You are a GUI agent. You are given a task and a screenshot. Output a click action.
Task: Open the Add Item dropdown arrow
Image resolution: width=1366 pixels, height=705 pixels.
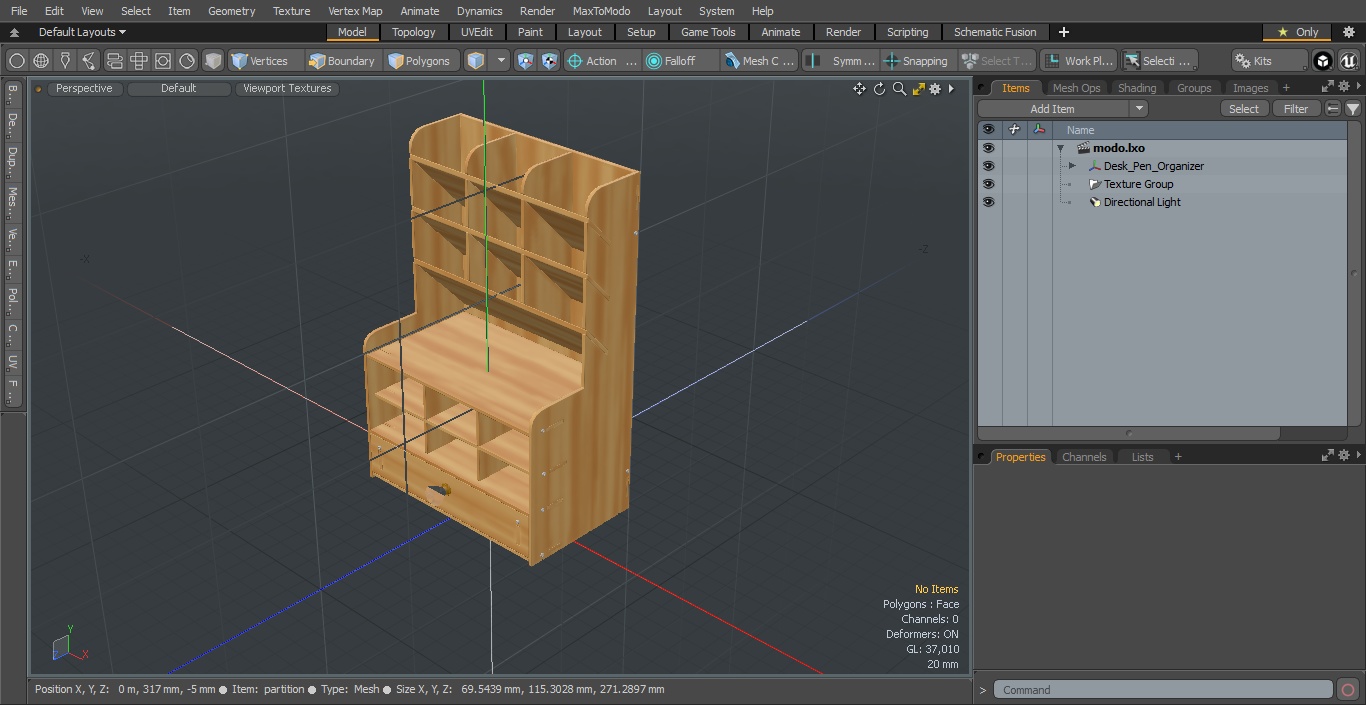[x=1139, y=109]
